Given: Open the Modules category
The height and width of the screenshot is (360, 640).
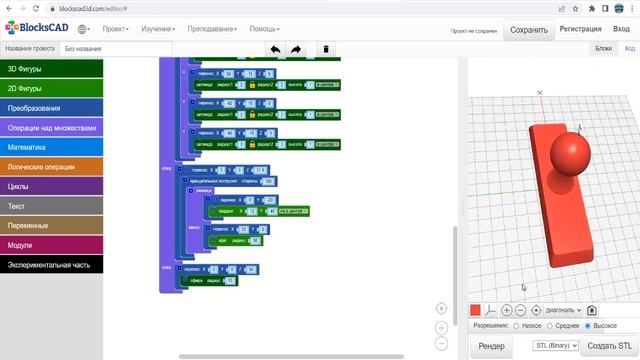Looking at the screenshot, I should pos(51,245).
